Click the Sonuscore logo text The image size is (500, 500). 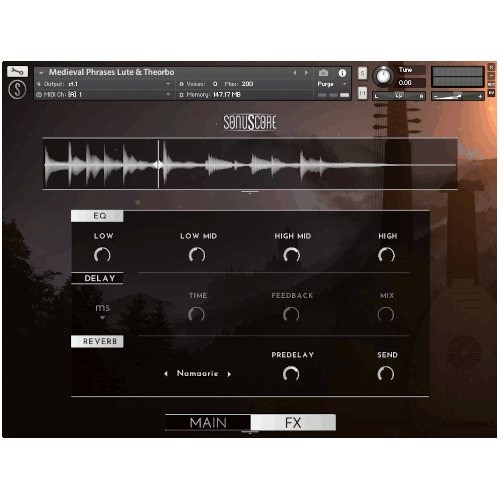pos(250,123)
